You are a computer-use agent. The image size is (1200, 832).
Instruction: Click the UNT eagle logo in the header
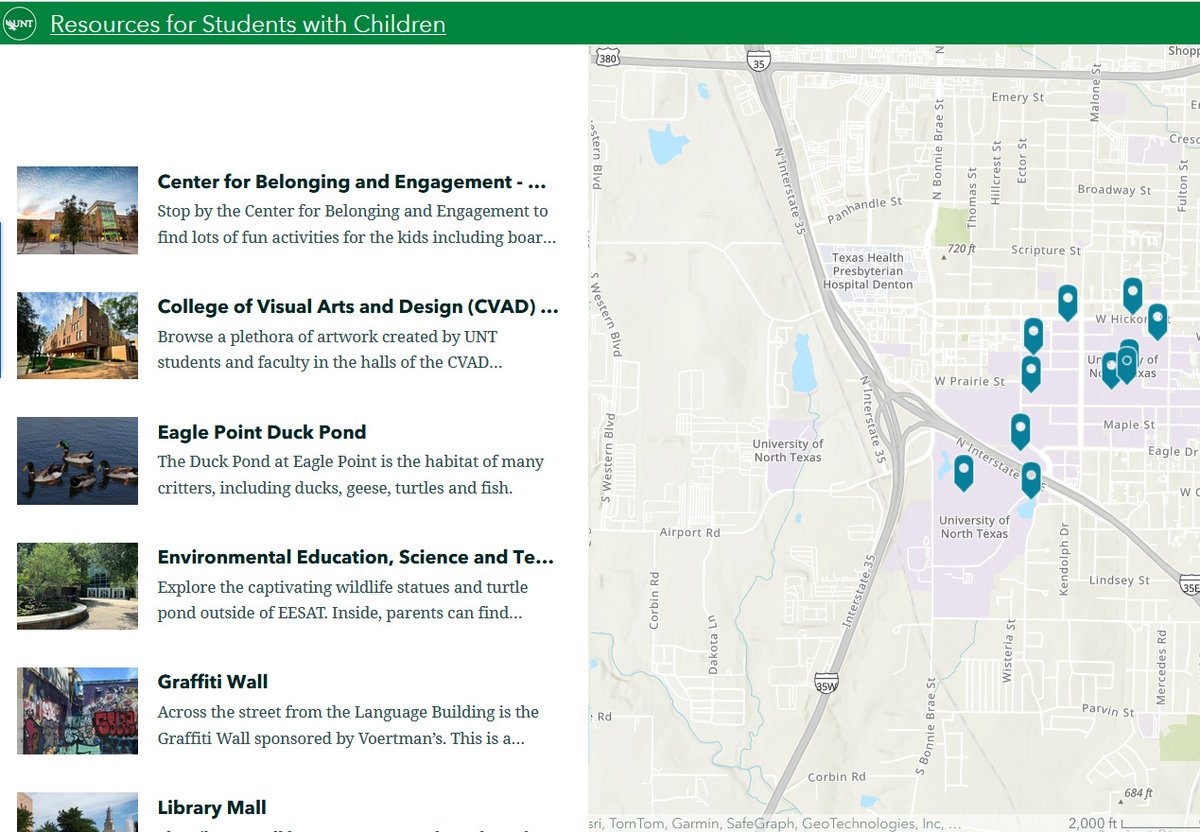(20, 23)
